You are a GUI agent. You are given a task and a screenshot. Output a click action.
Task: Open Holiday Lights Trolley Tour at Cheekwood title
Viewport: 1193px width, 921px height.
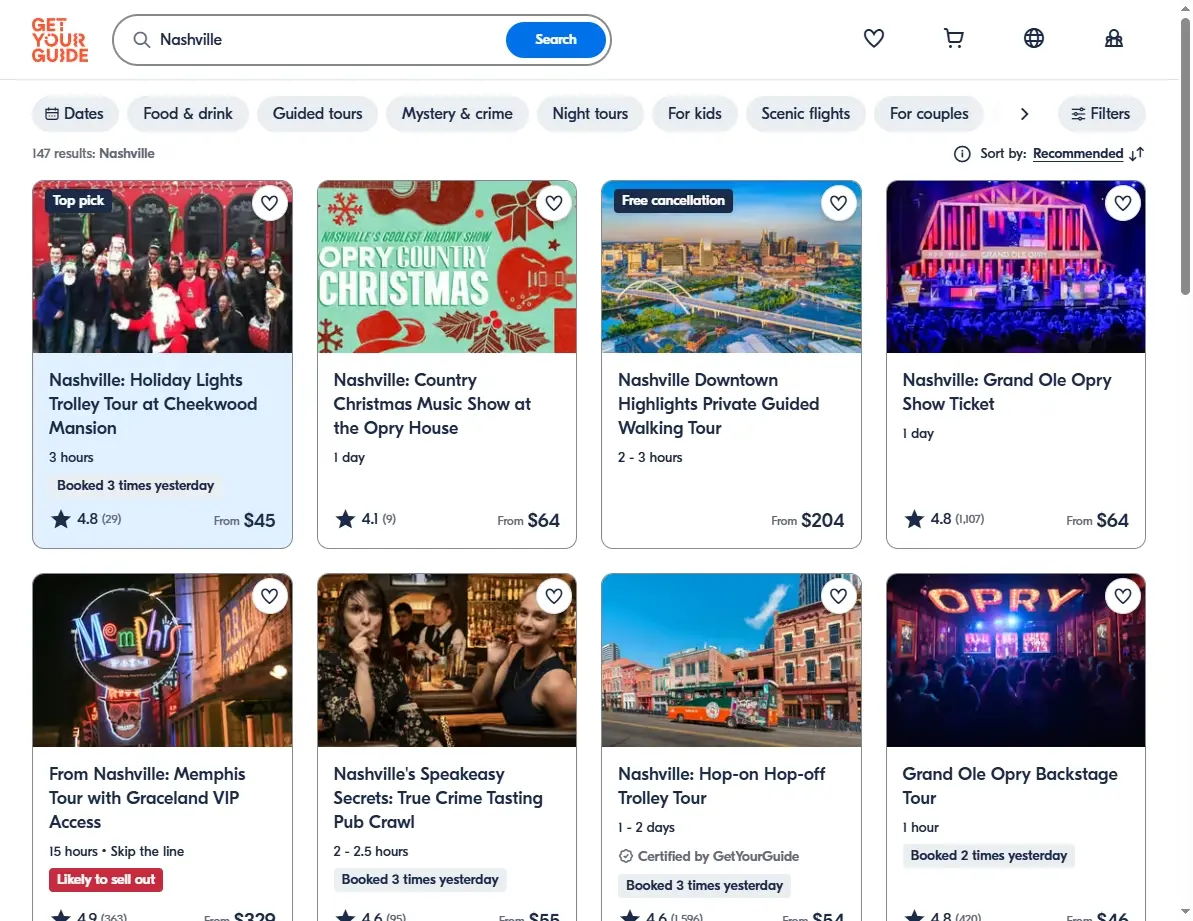[153, 404]
